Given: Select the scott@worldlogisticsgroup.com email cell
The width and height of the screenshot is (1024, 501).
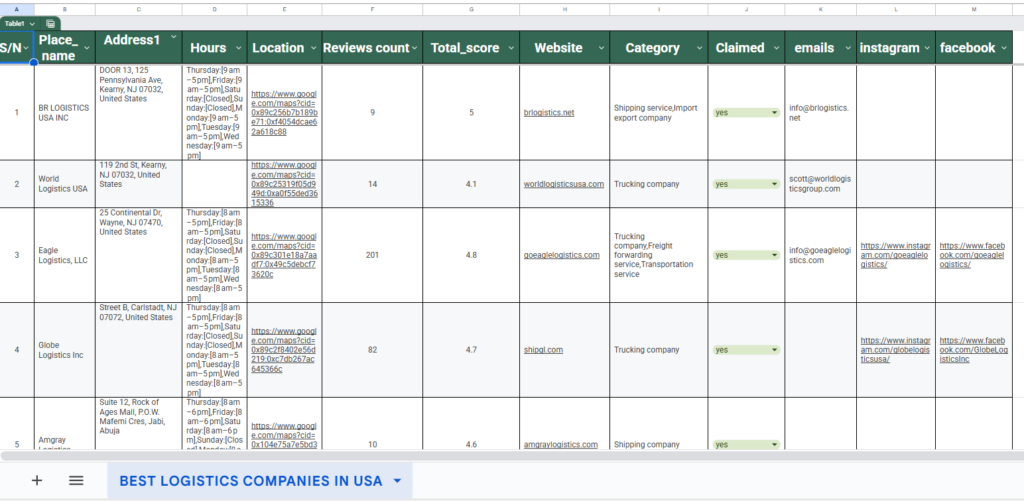Looking at the screenshot, I should [x=820, y=184].
